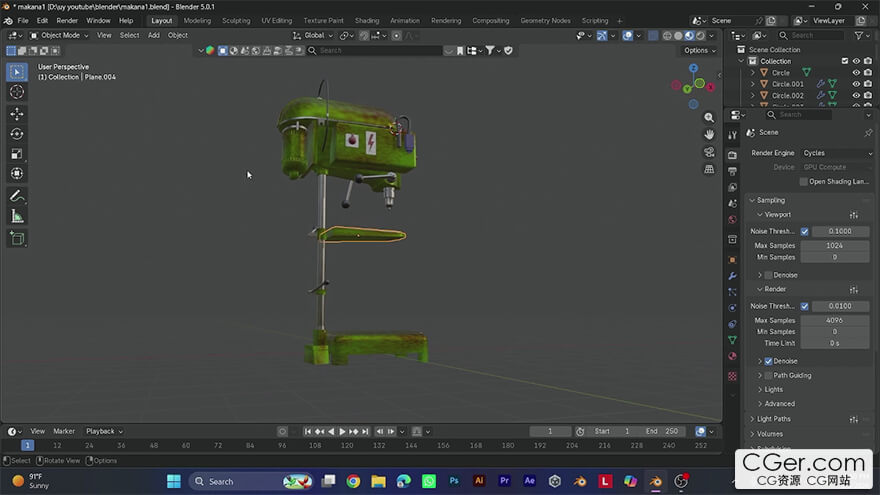Click the viewport Options button
Image resolution: width=880 pixels, height=495 pixels.
pos(699,51)
